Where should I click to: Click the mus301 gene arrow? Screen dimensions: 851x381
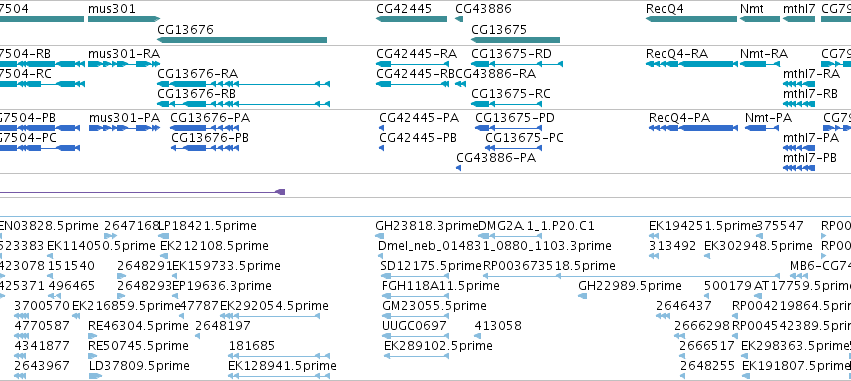point(124,19)
